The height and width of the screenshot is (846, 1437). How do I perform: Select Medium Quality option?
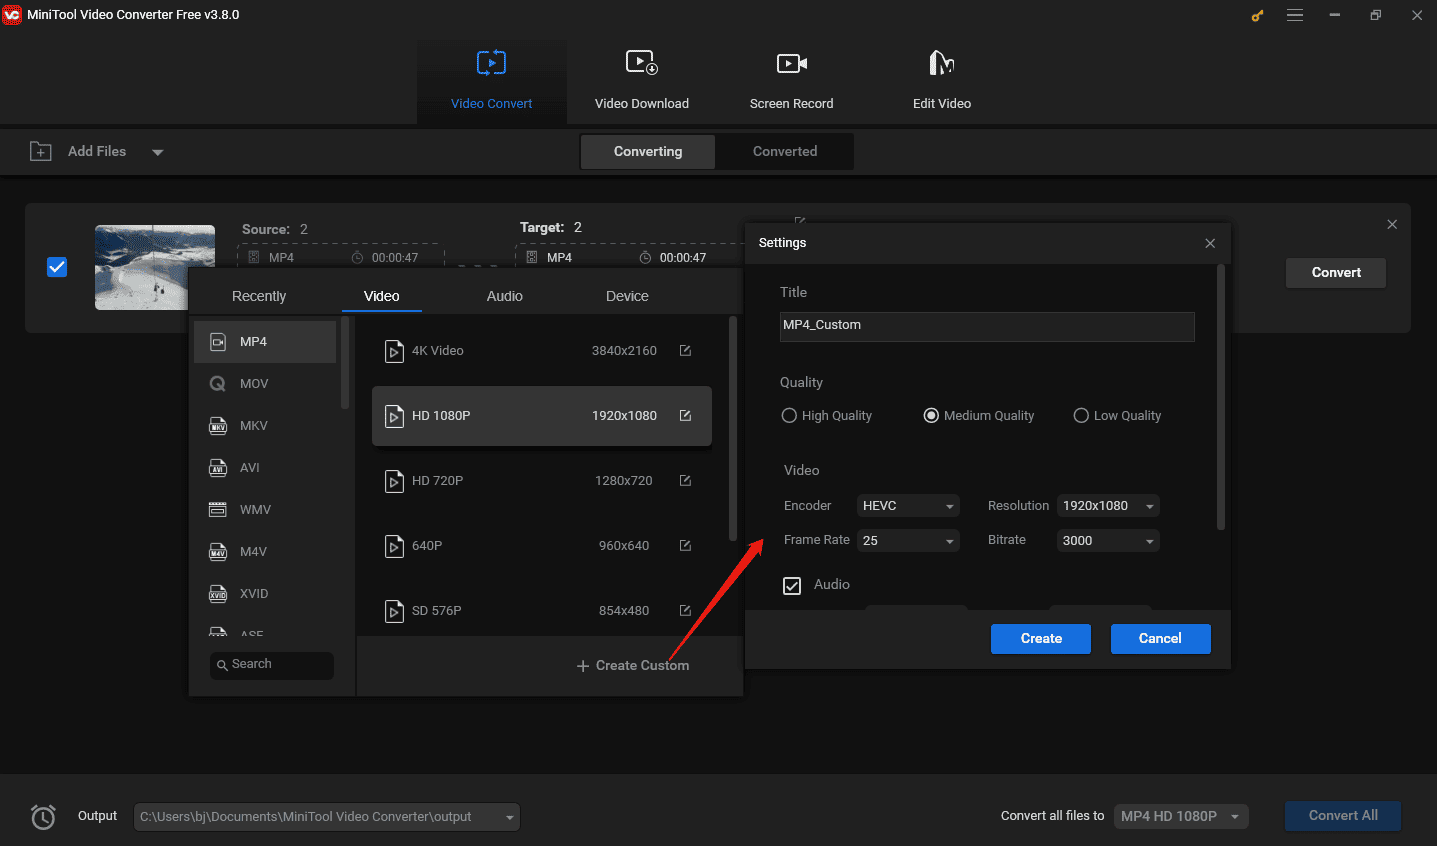979,416
